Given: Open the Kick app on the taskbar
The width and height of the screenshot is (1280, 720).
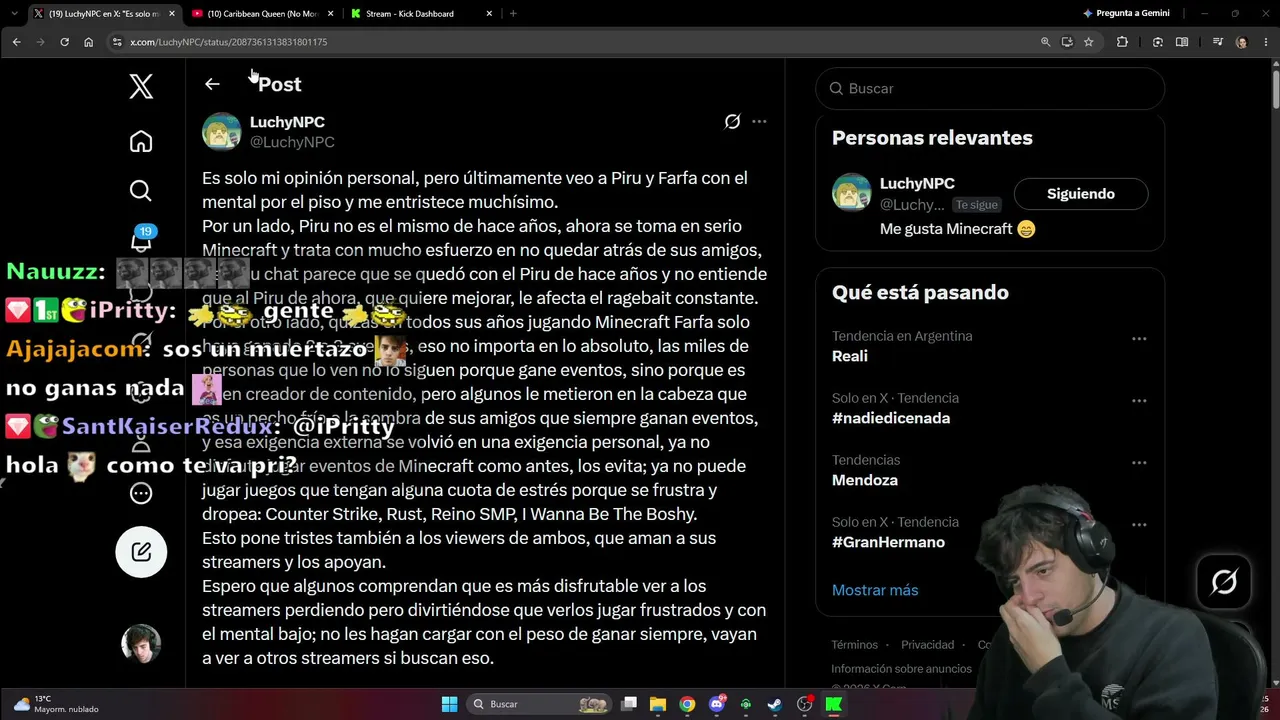Looking at the screenshot, I should point(834,704).
